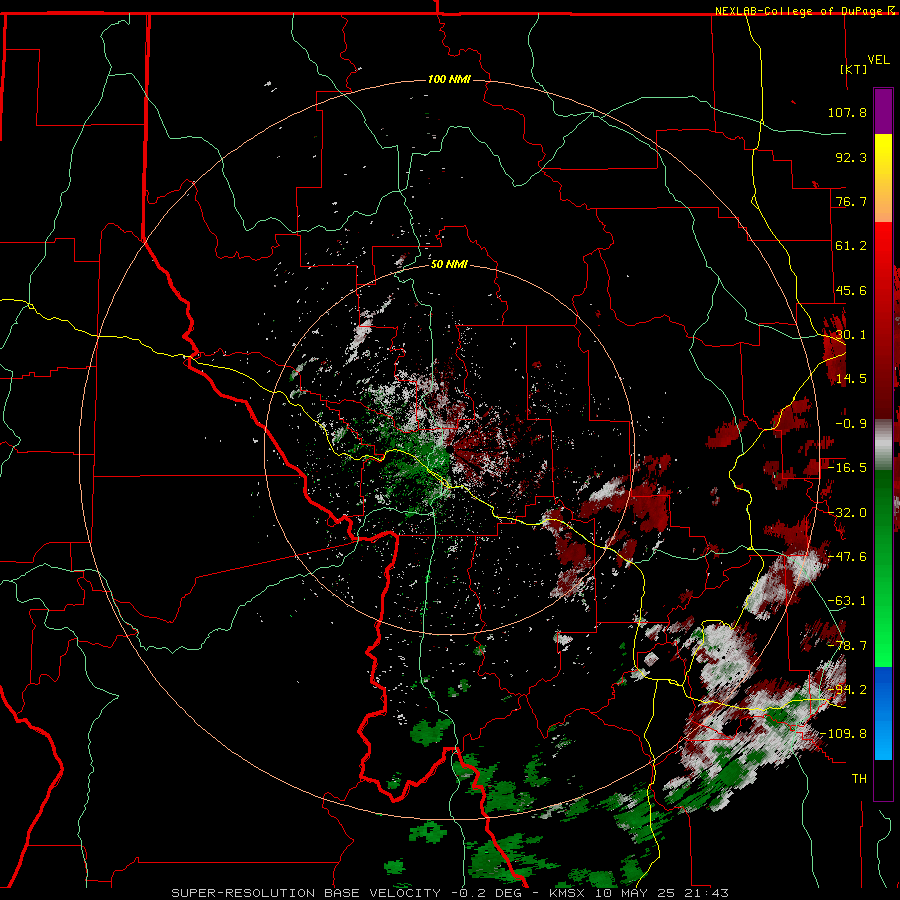The image size is (900, 900).
Task: Click the KMSX radar site identifier
Action: click(567, 893)
